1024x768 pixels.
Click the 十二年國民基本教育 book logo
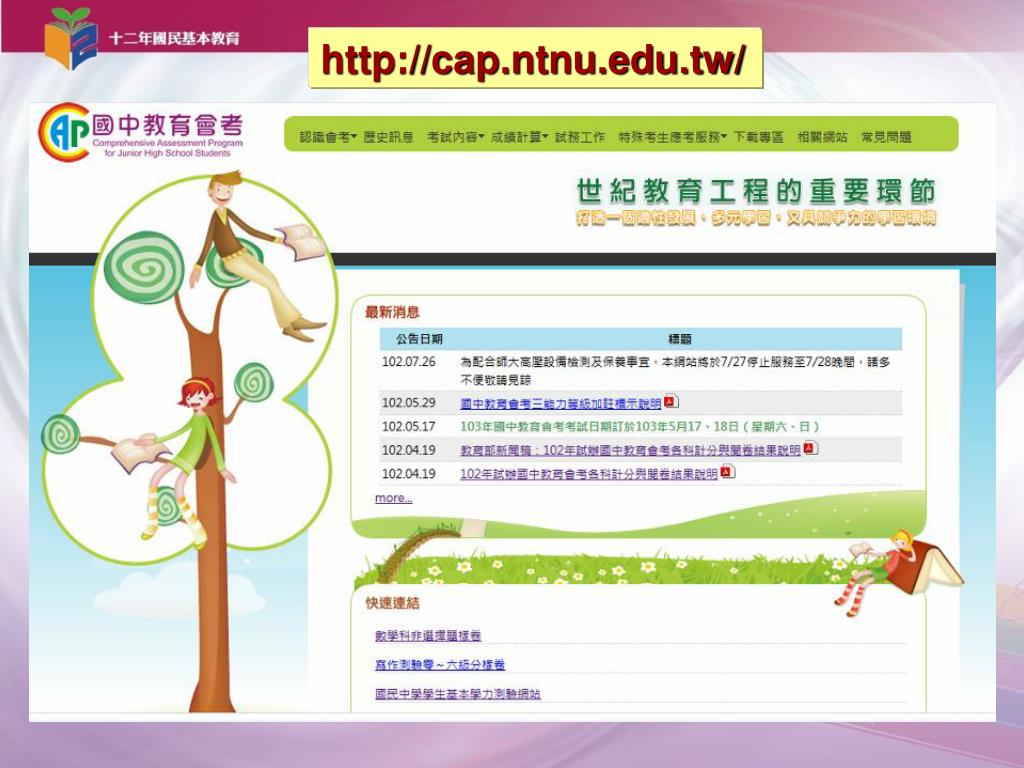tap(71, 37)
